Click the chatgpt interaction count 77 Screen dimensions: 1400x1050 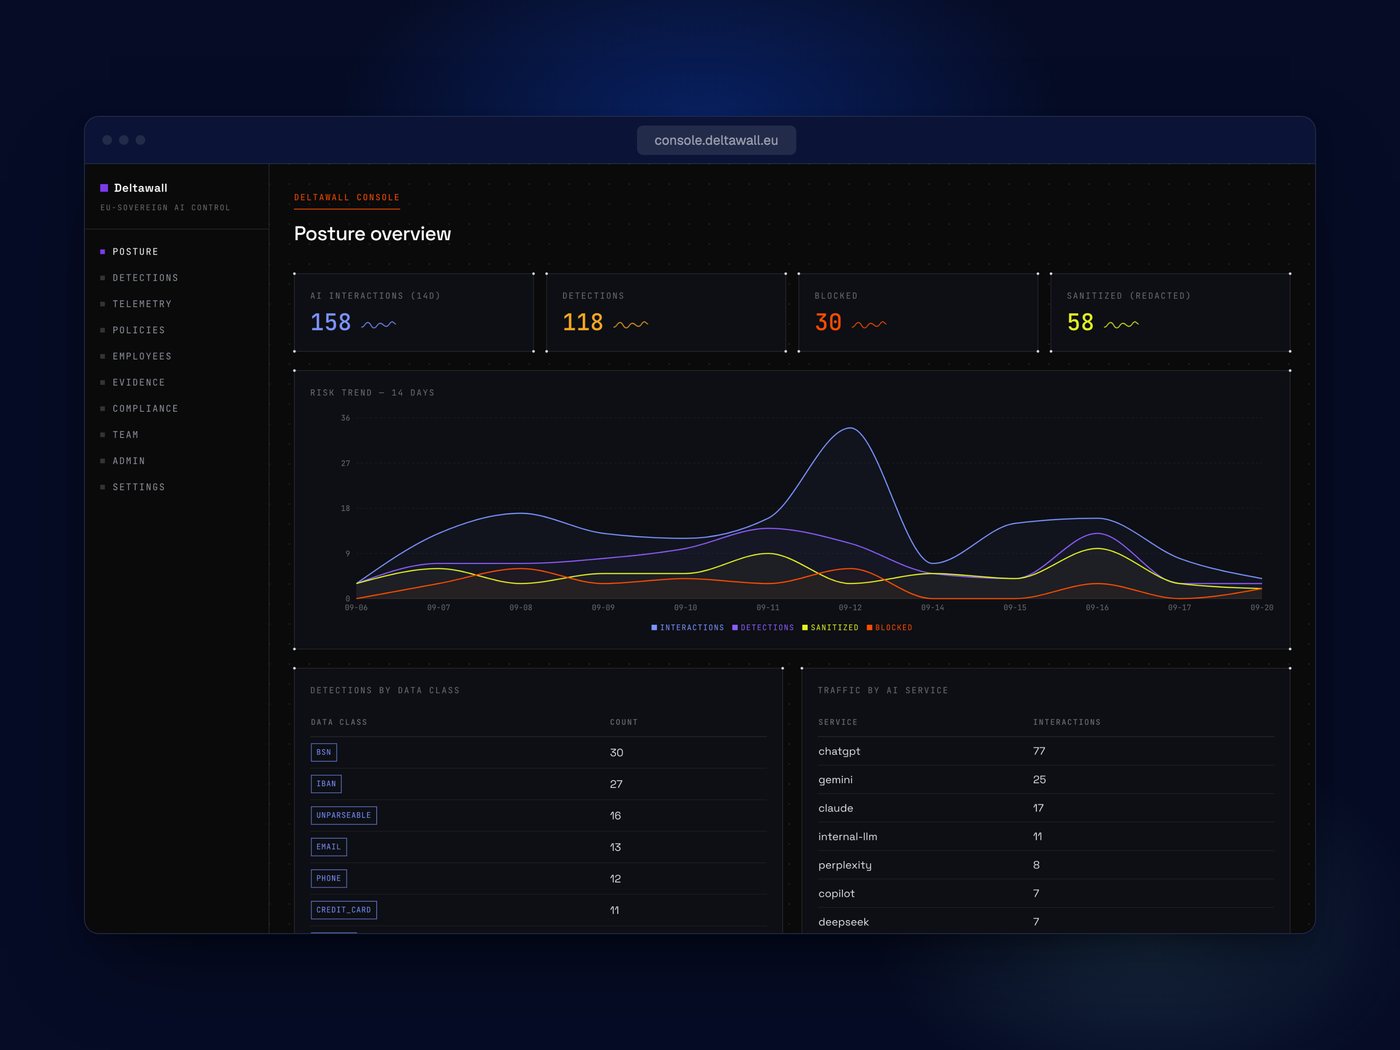[x=1039, y=751]
